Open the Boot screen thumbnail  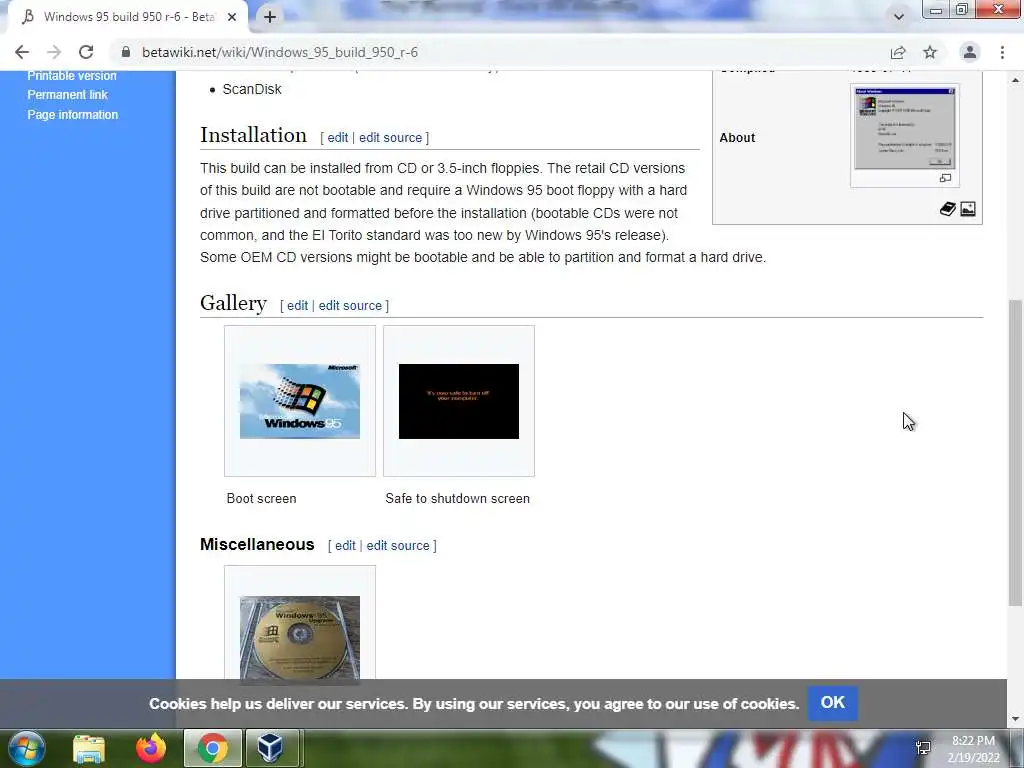[300, 401]
